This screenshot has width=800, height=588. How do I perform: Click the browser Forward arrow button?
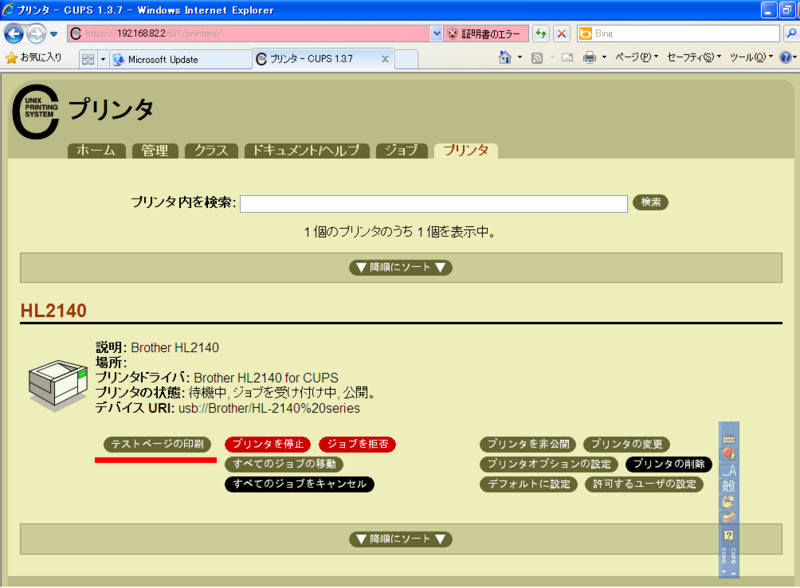tap(36, 34)
